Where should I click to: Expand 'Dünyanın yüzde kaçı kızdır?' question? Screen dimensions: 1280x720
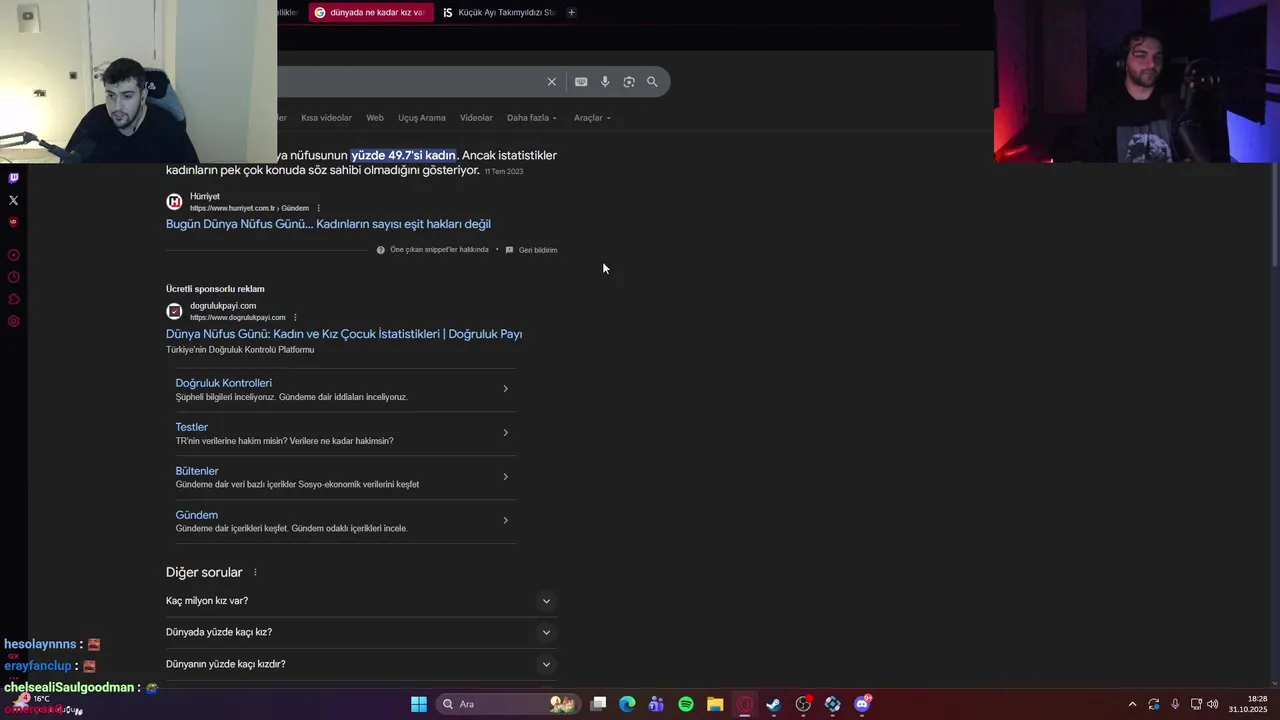coord(360,664)
